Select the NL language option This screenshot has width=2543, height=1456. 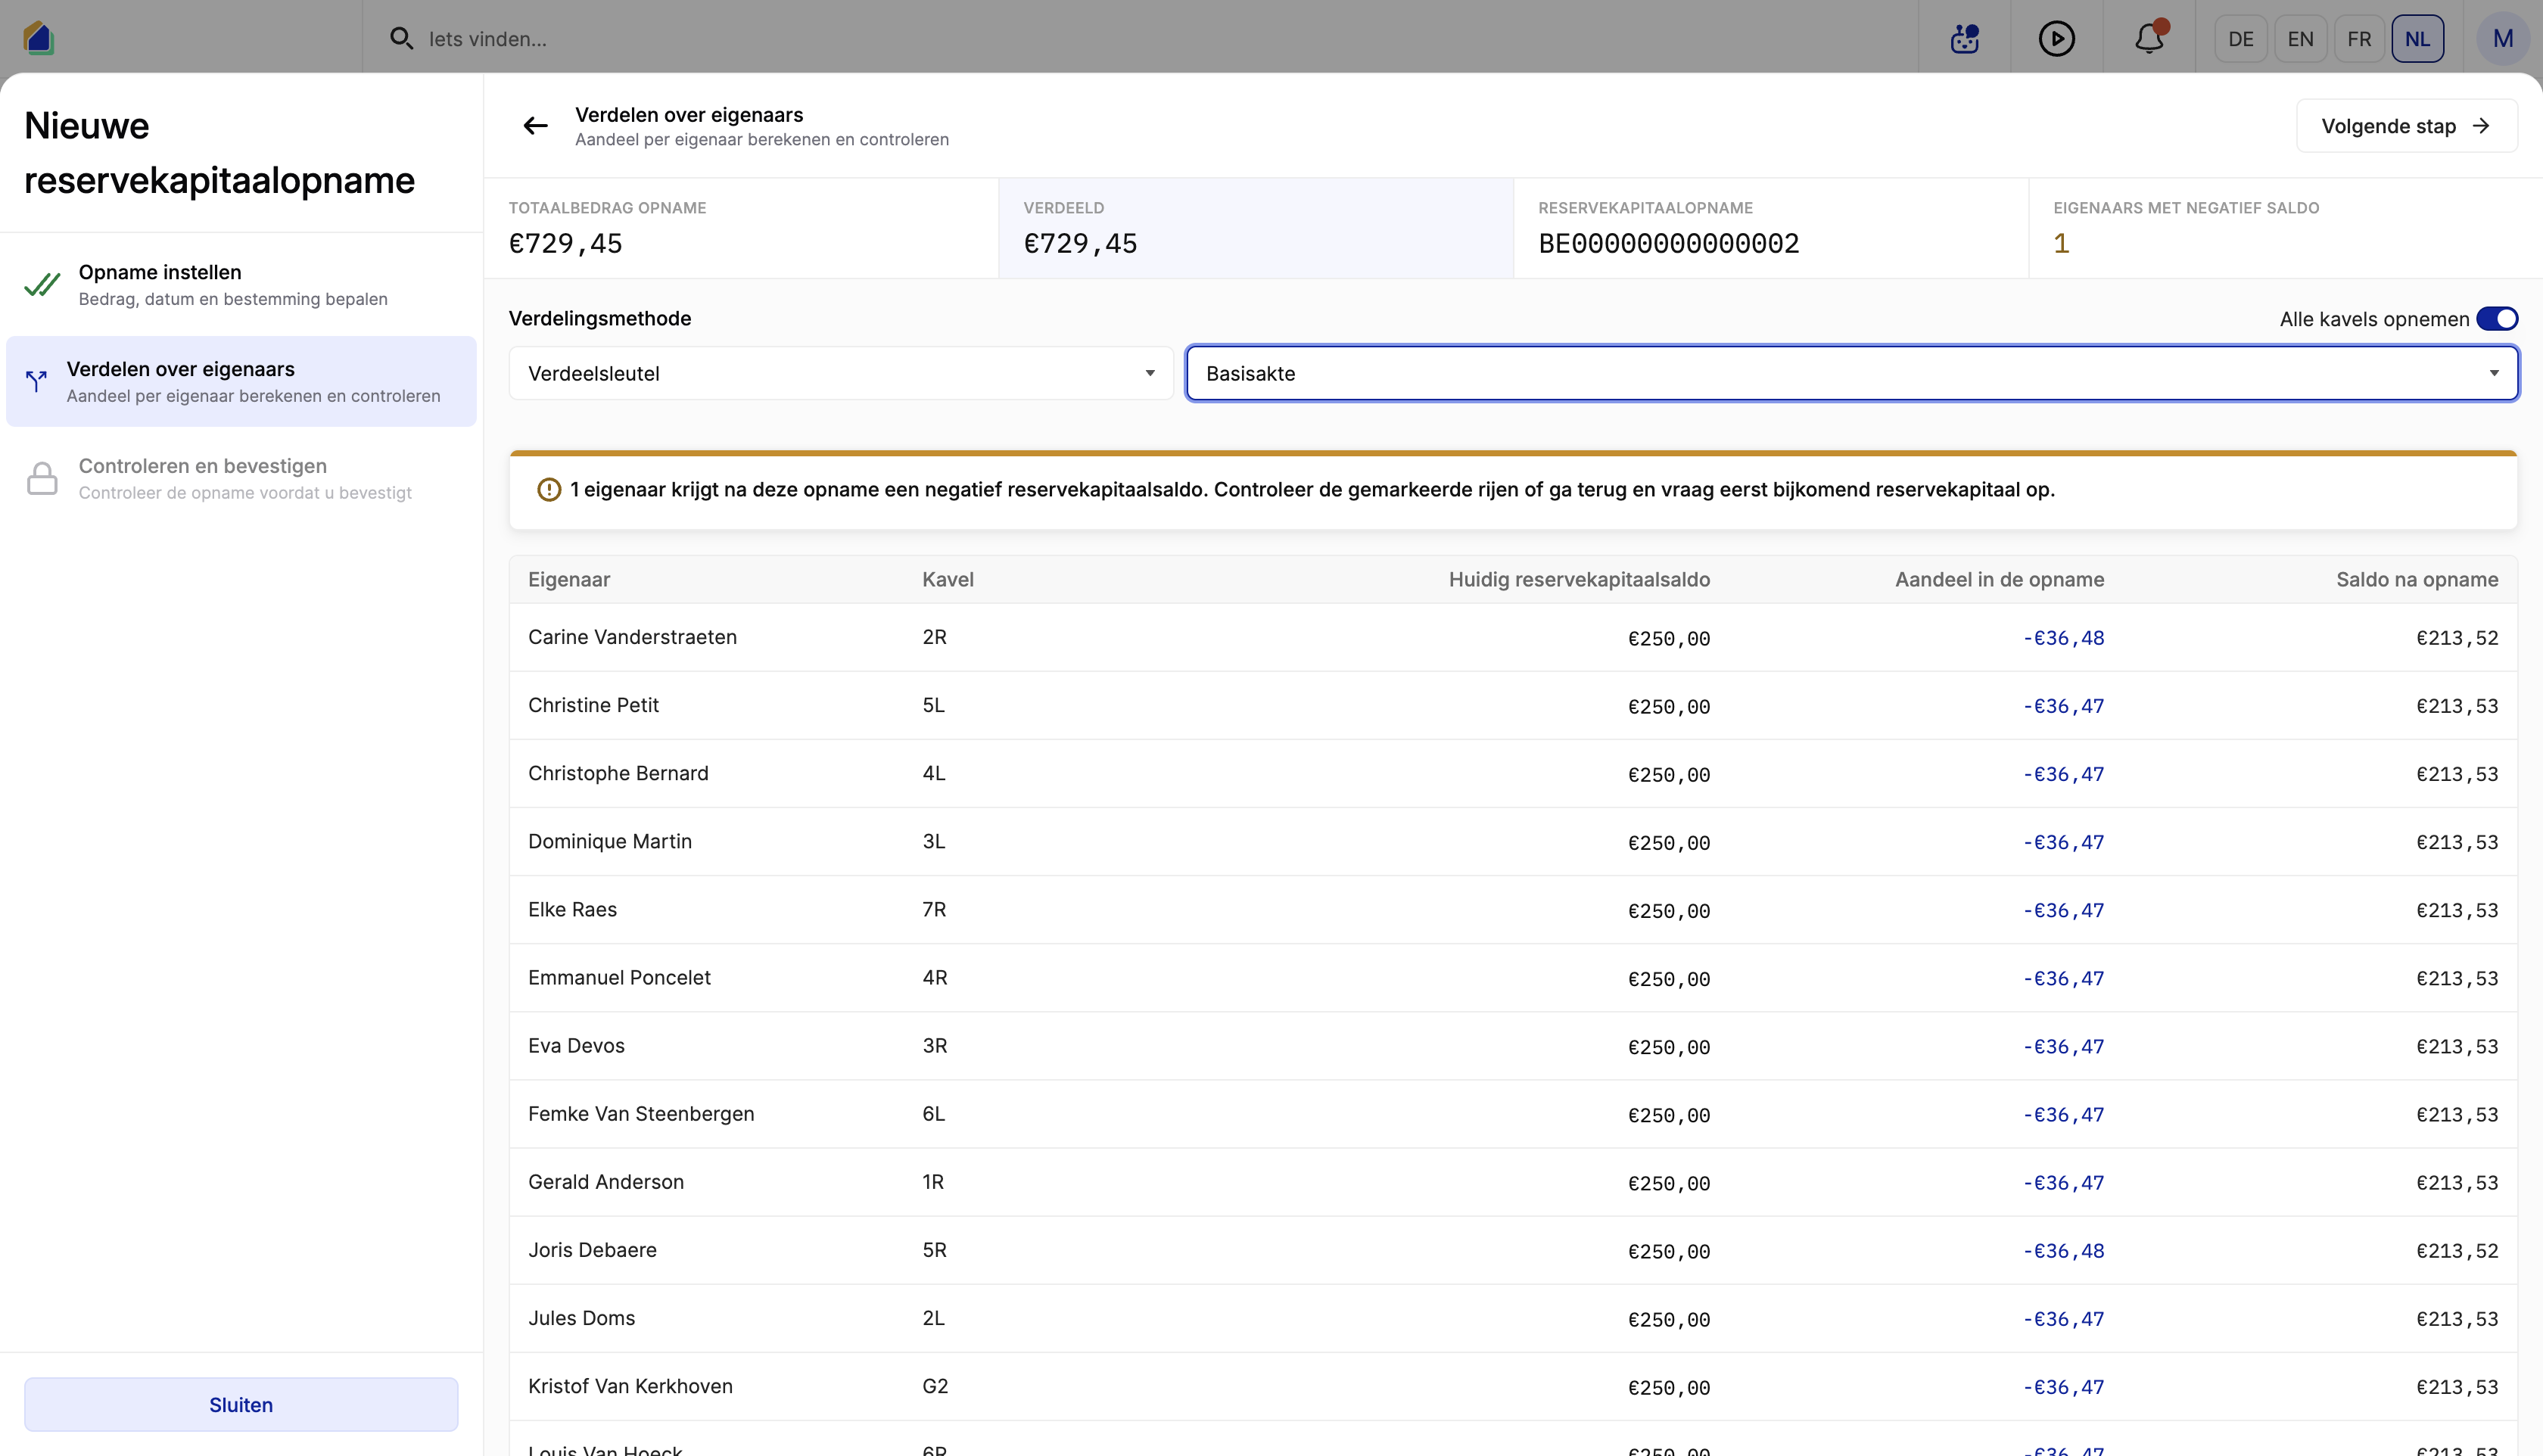pyautogui.click(x=2418, y=38)
